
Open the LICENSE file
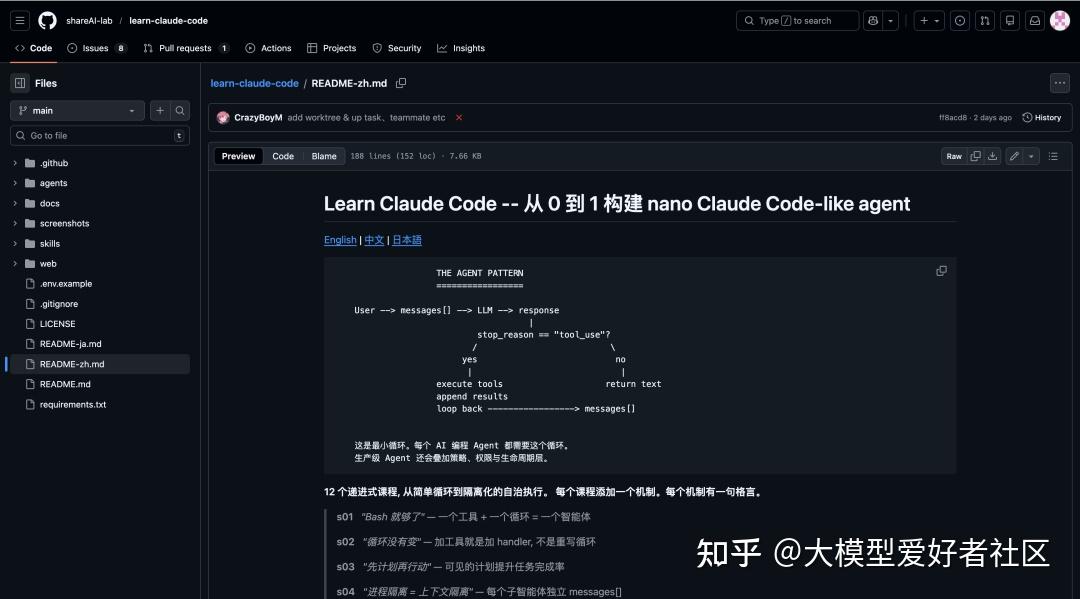[x=57, y=324]
